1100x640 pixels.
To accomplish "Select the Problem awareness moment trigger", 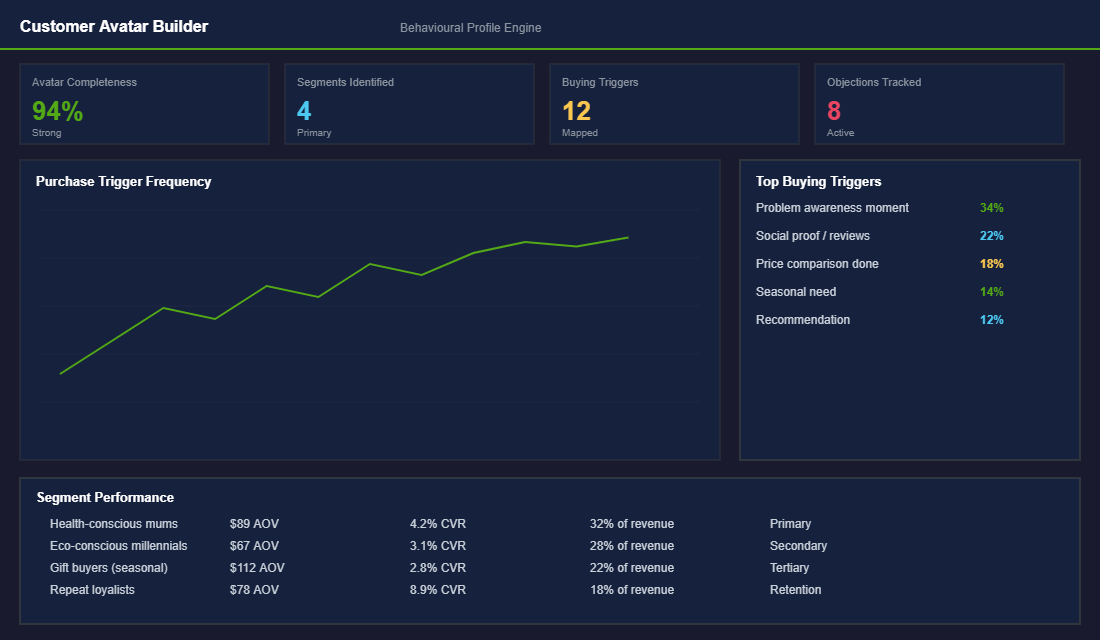I will coord(832,207).
